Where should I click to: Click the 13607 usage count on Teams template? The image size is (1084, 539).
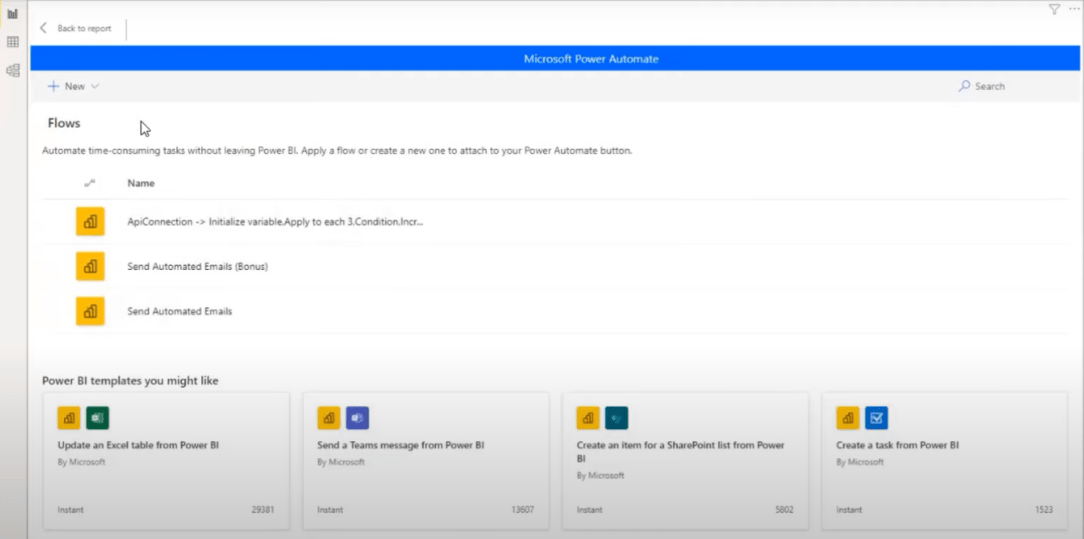click(522, 510)
